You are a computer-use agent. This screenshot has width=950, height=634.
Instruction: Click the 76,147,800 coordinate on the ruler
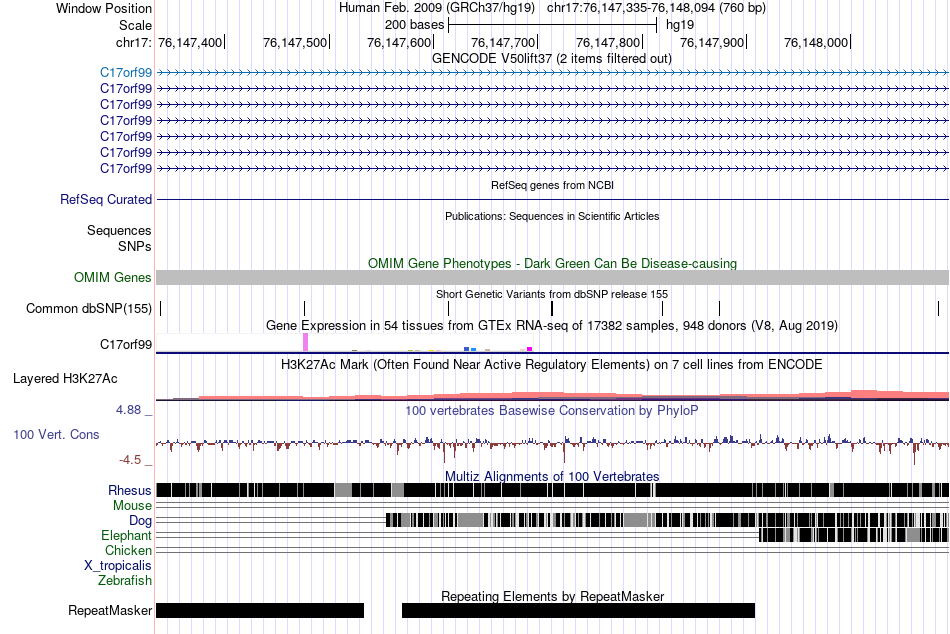click(x=608, y=42)
